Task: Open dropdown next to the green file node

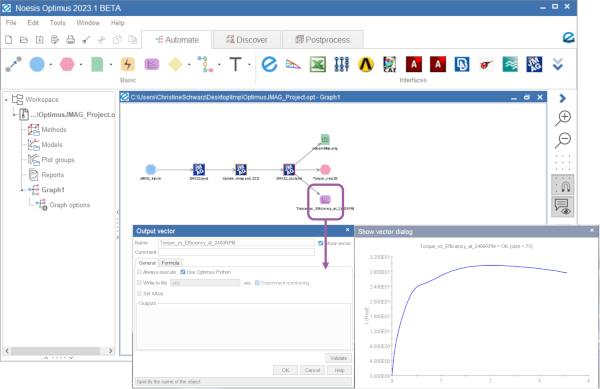Action: pyautogui.click(x=111, y=64)
